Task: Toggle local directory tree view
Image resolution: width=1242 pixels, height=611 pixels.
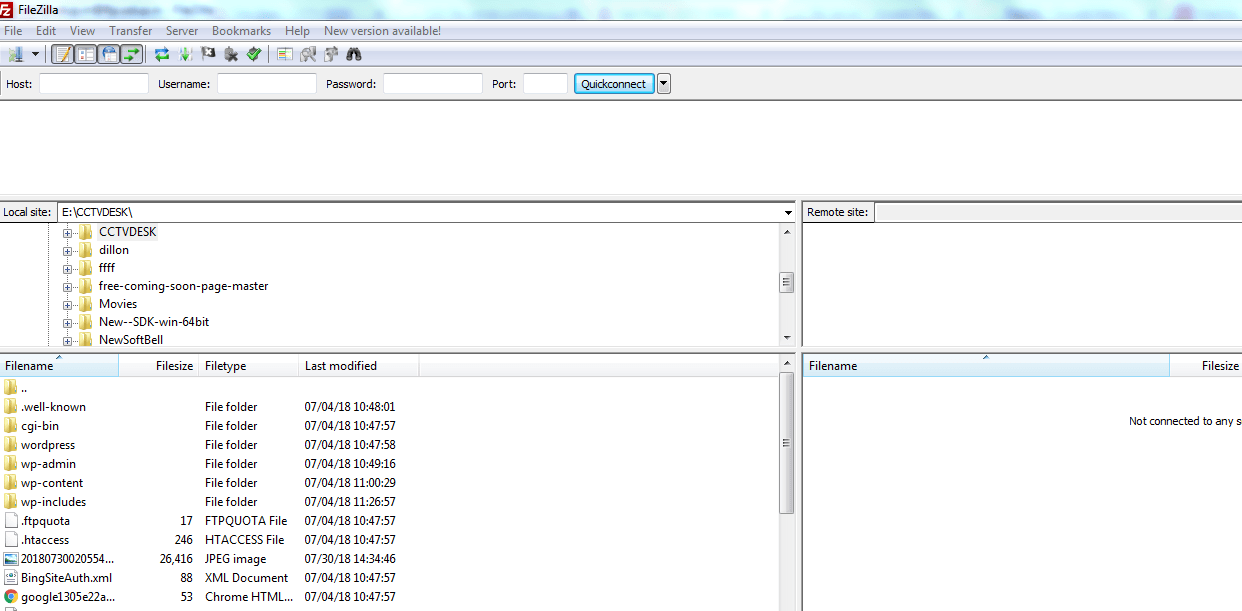Action: (86, 54)
